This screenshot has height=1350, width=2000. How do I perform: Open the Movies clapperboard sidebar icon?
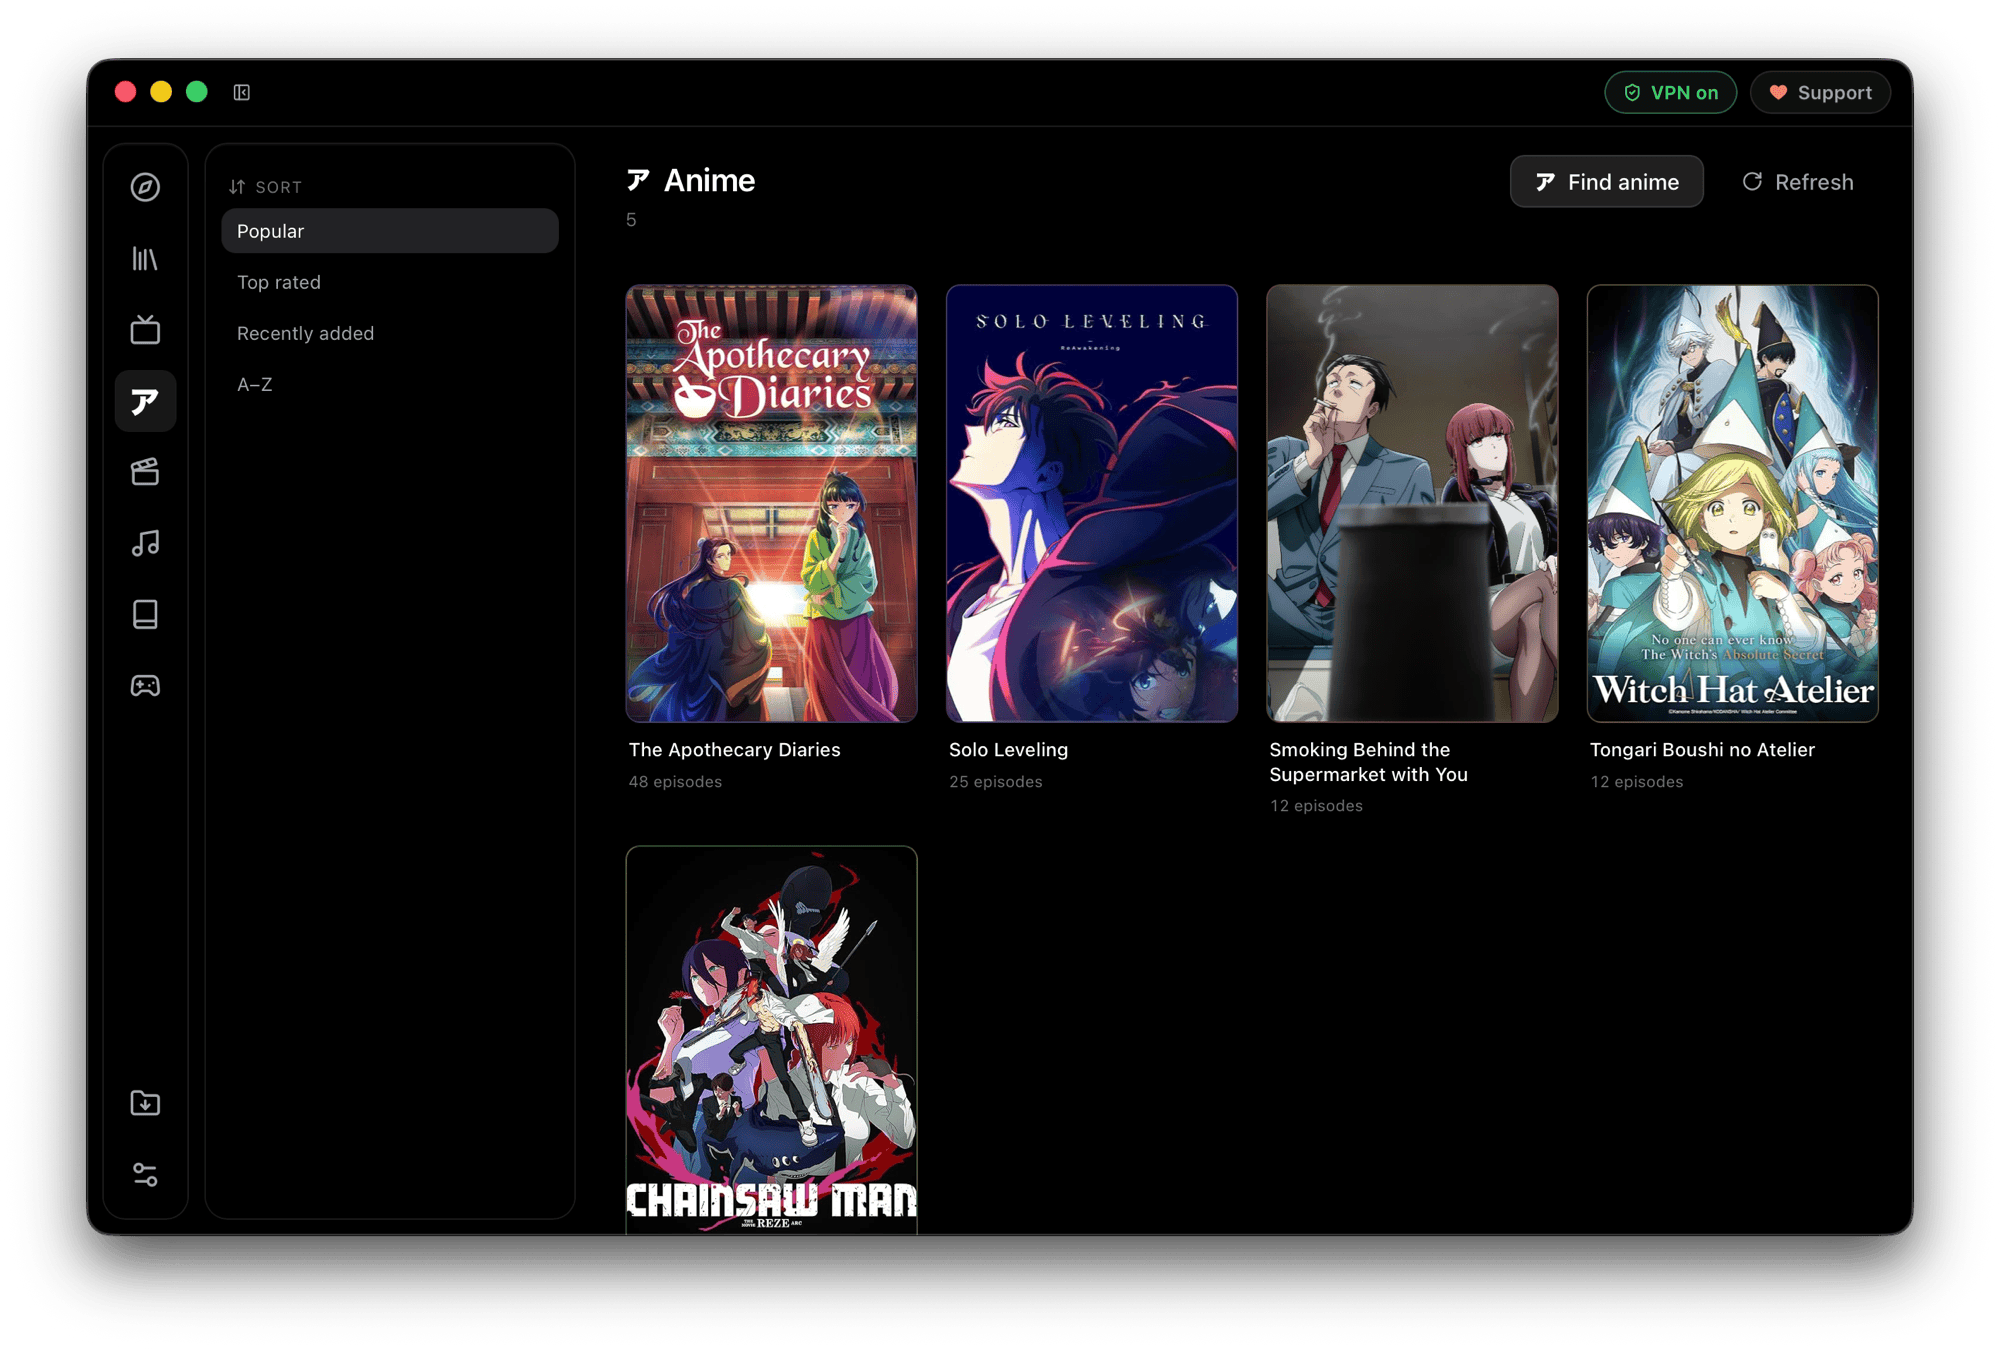tap(145, 472)
